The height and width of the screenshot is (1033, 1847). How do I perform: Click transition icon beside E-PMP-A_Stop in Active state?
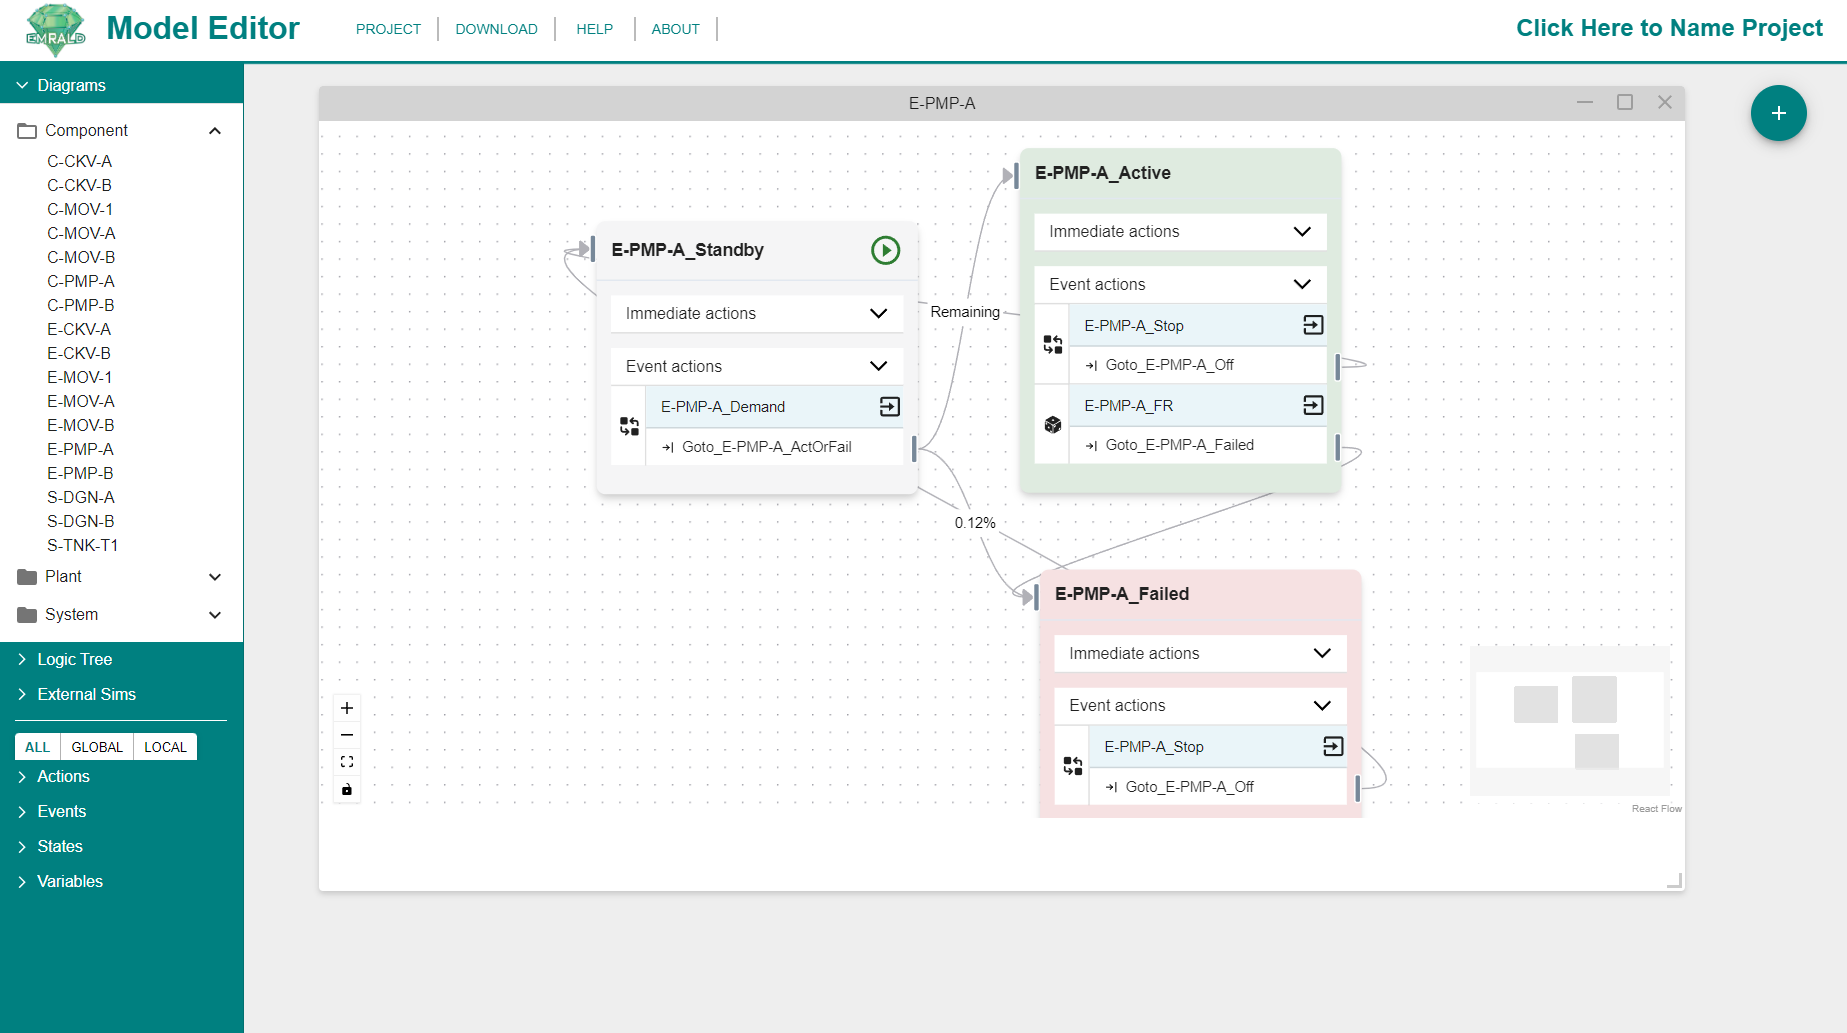pyautogui.click(x=1053, y=345)
